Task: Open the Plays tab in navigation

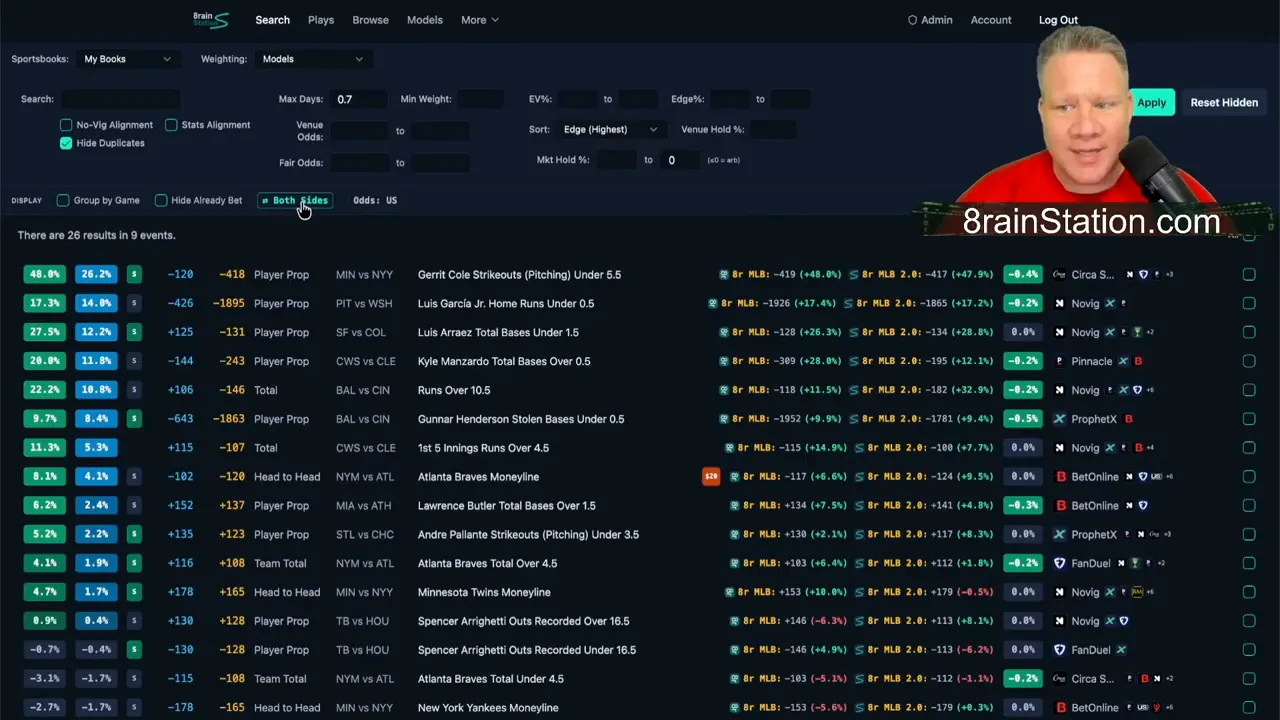Action: pos(321,20)
